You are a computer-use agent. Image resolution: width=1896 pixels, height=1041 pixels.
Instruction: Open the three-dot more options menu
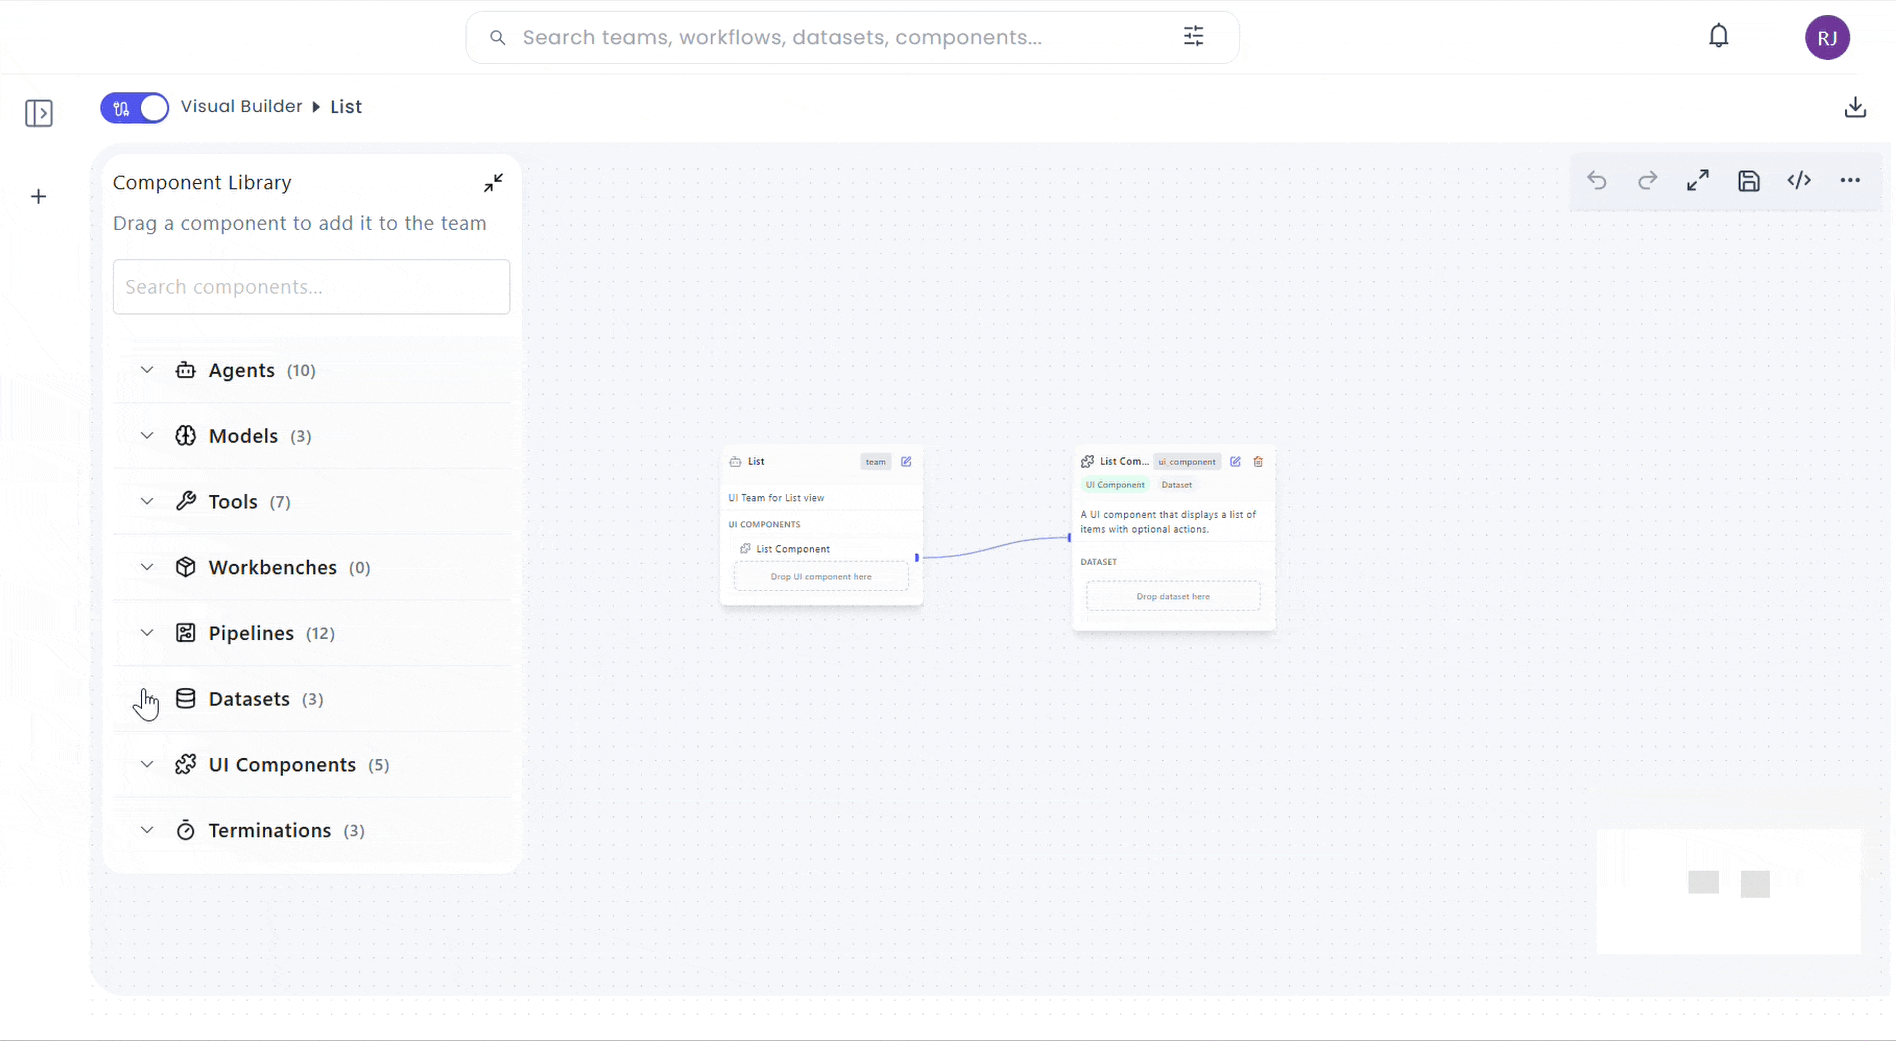[x=1850, y=181]
